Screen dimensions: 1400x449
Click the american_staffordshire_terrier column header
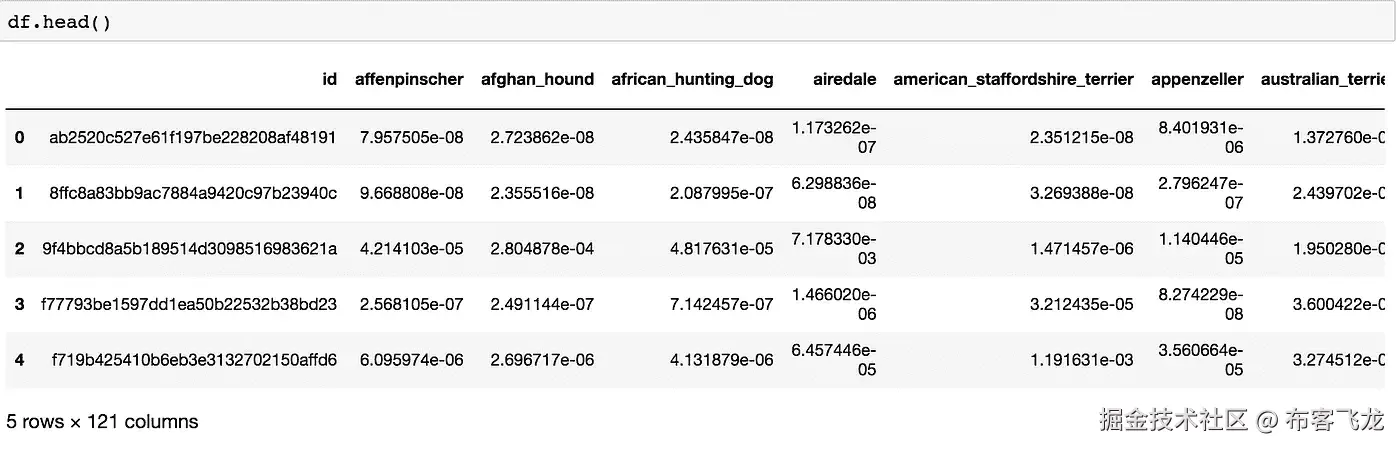1013,79
